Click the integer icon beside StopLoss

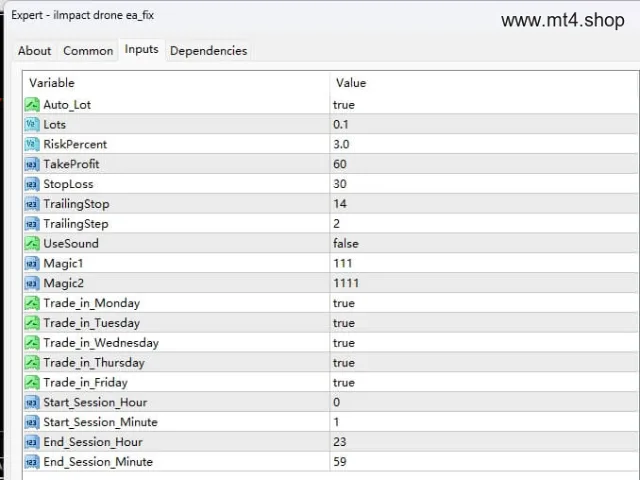(x=32, y=184)
